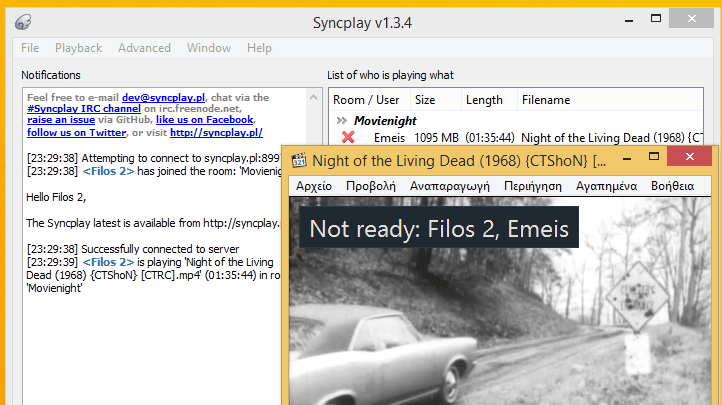This screenshot has height=405, width=722.
Task: Click the 'Hello Filos 2,' message line
Action: 56,197
